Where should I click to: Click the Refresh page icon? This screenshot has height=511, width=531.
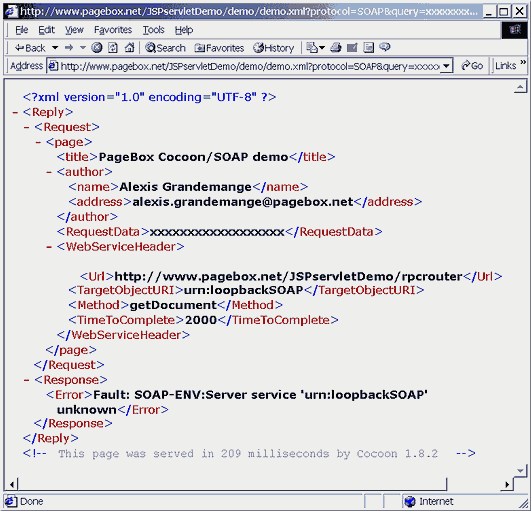113,48
